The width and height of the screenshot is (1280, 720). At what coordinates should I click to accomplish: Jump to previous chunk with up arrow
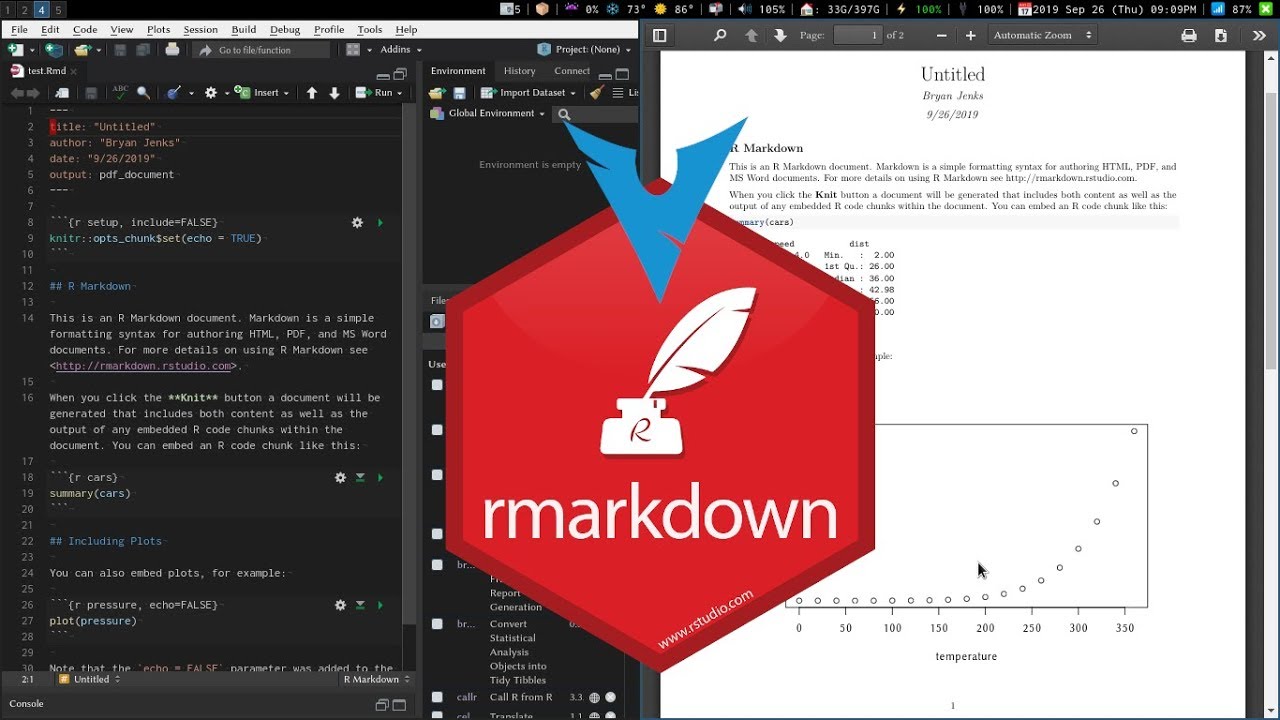tap(312, 92)
